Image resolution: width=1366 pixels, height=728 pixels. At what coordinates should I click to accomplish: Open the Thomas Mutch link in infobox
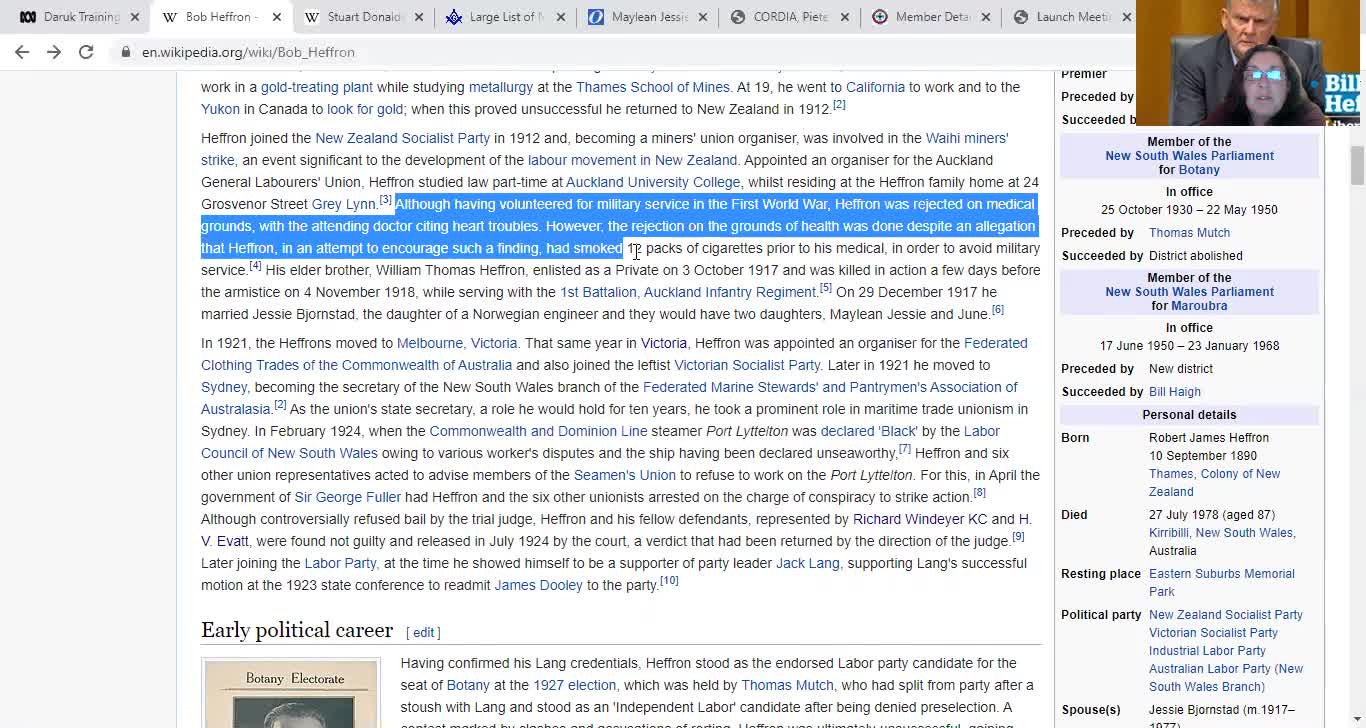(1189, 233)
